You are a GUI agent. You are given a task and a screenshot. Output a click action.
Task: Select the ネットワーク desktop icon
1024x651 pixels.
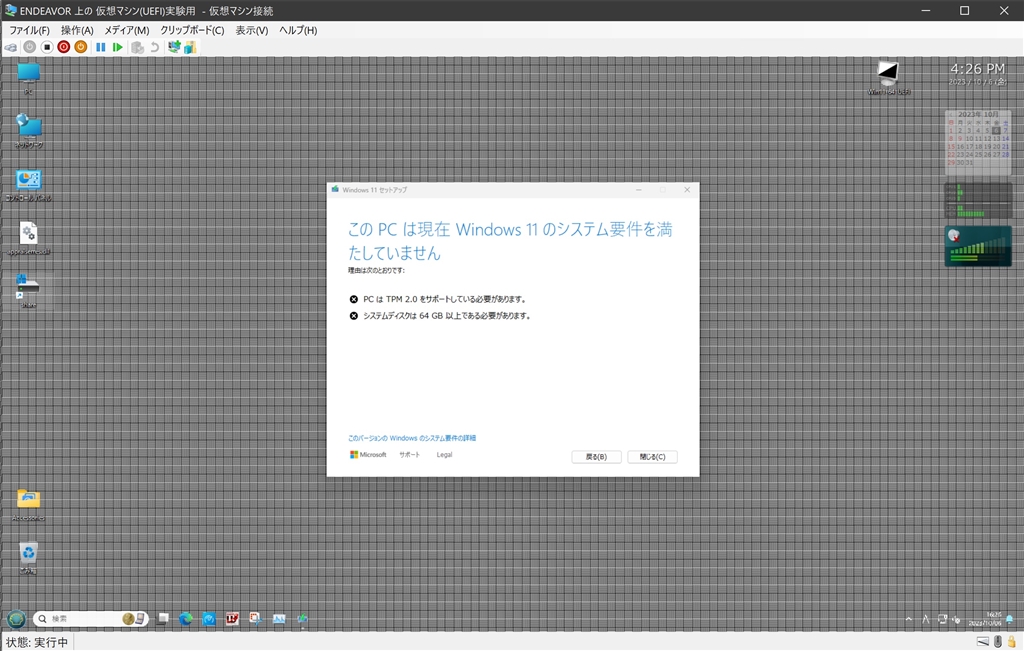pyautogui.click(x=28, y=131)
